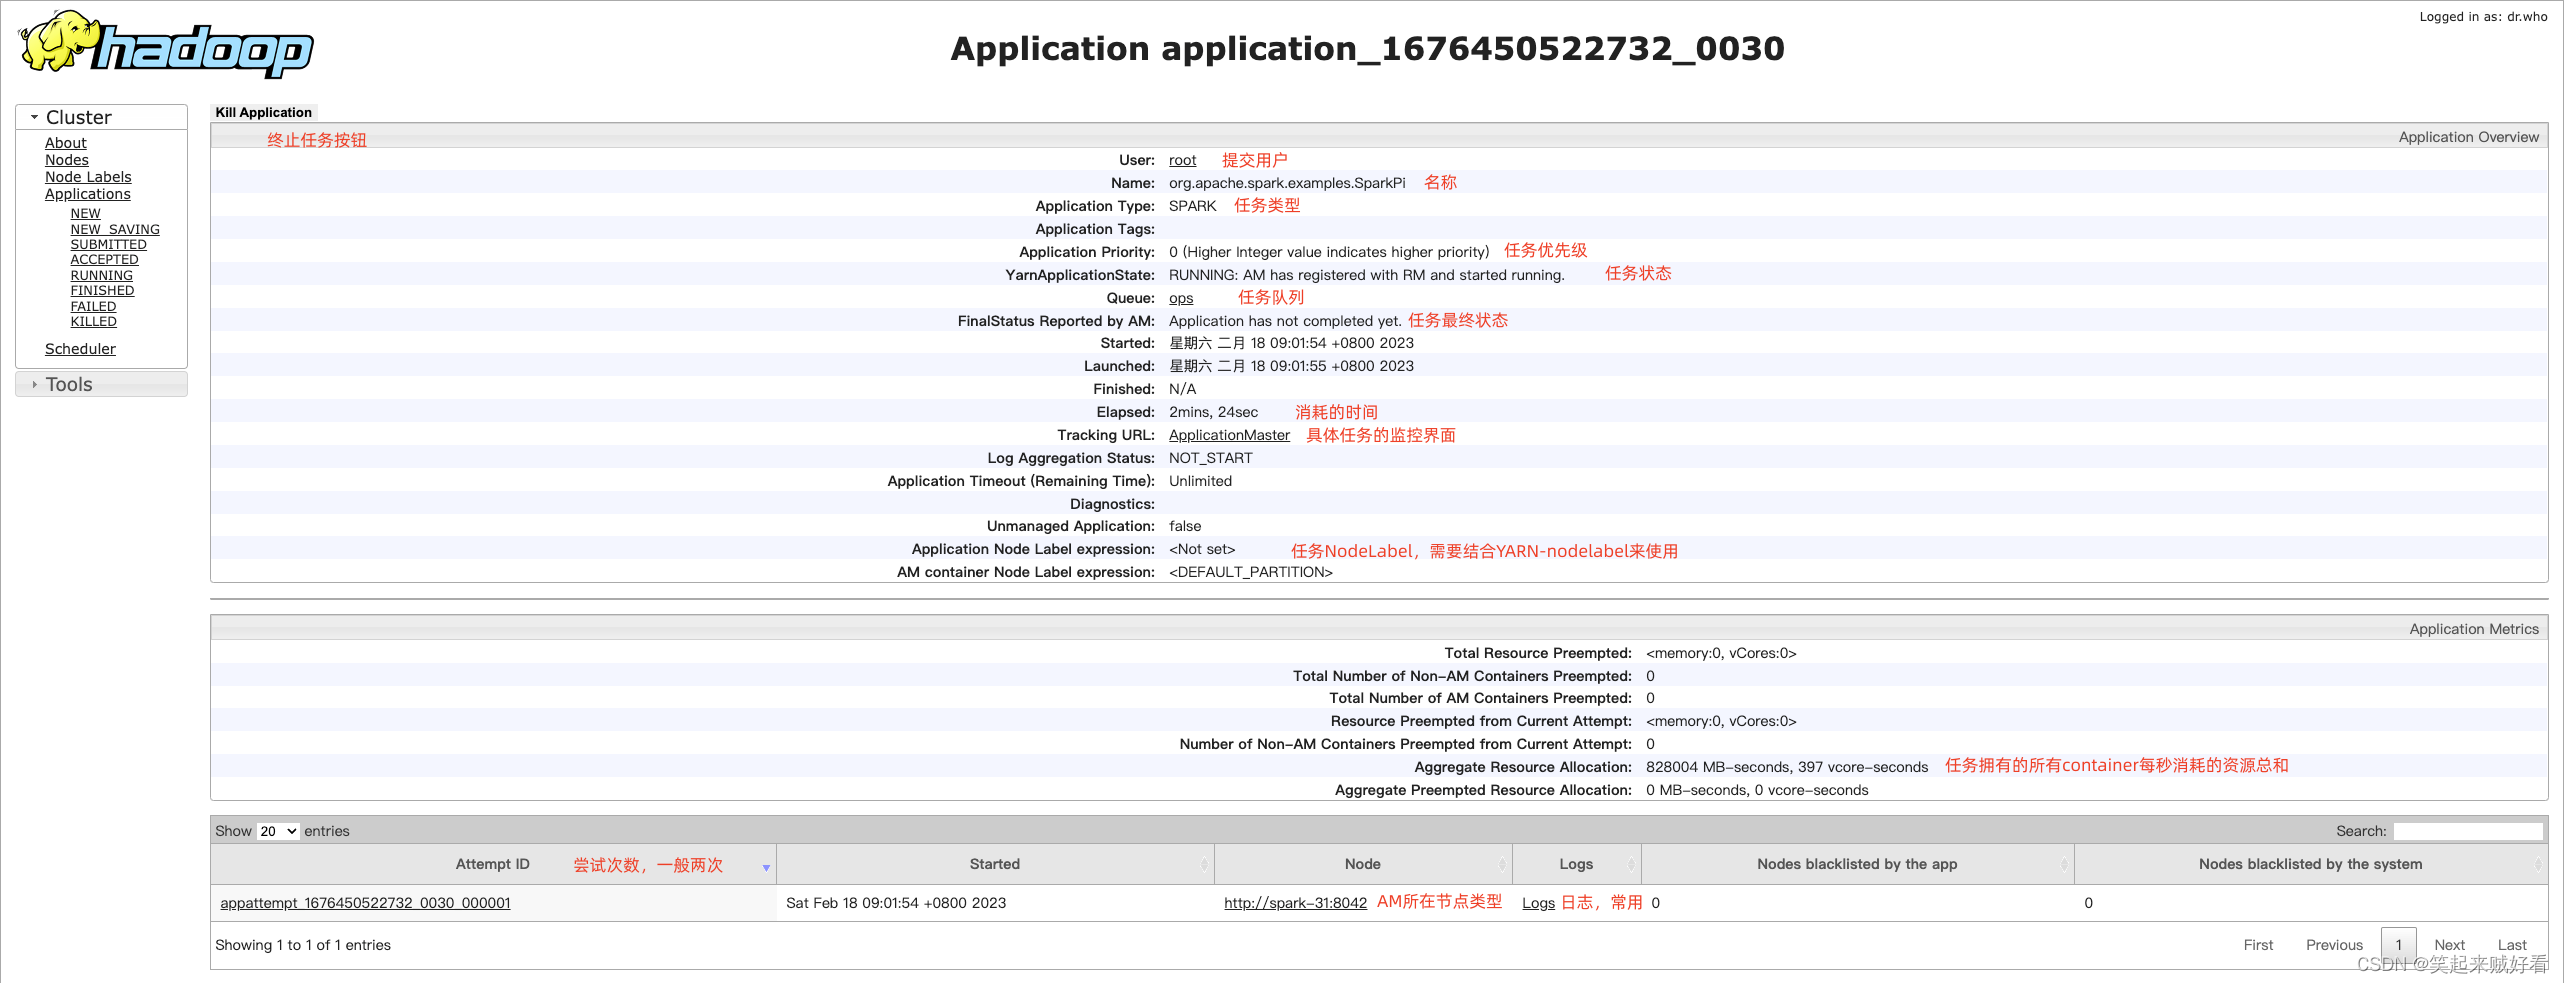Go to Last page of entries
The image size is (2564, 983).
click(2512, 945)
